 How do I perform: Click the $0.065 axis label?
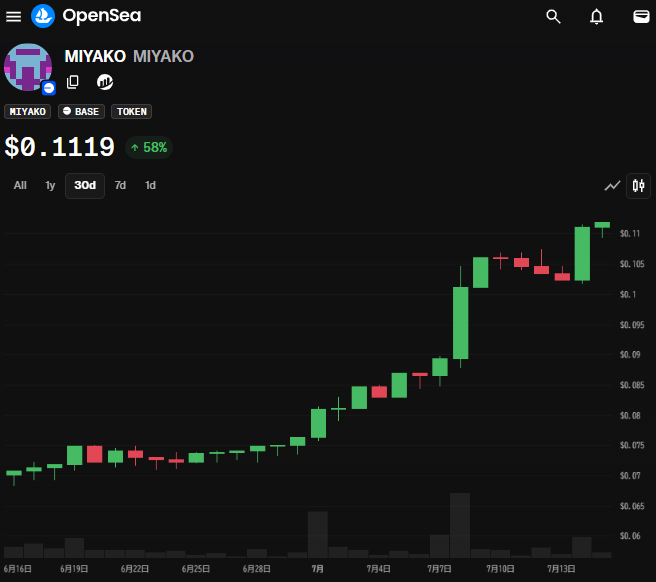pyautogui.click(x=632, y=506)
